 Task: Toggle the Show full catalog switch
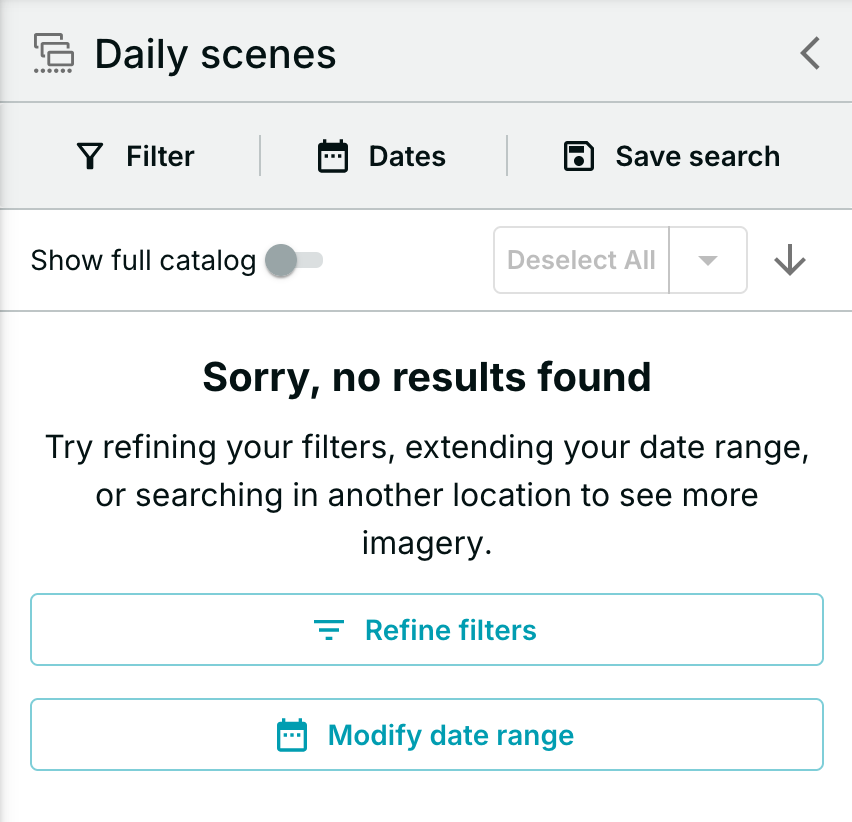tap(294, 260)
